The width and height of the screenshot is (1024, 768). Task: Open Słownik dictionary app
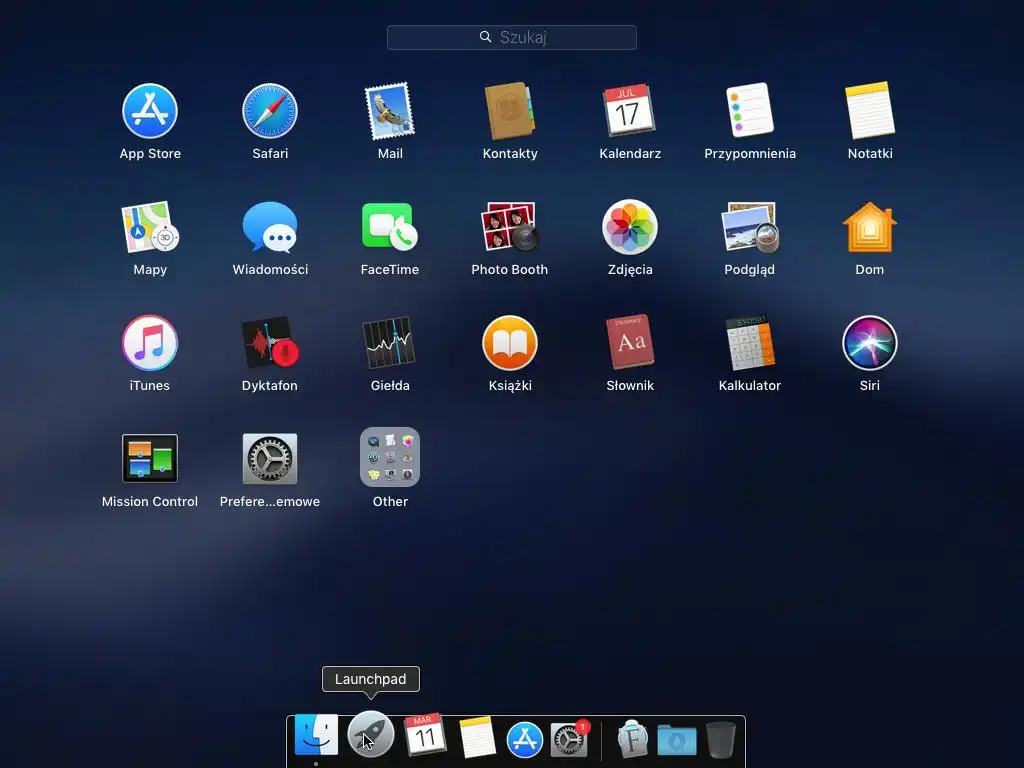630,342
